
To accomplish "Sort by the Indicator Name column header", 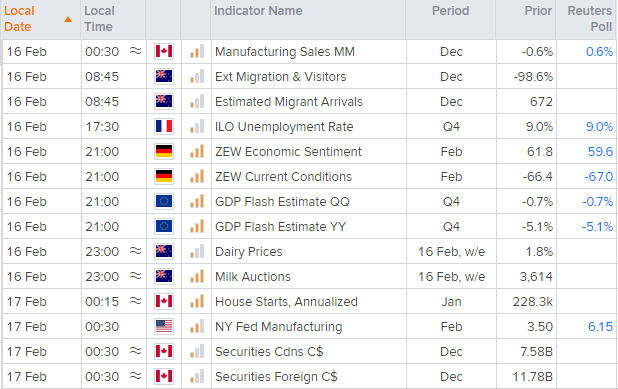I will pyautogui.click(x=258, y=11).
